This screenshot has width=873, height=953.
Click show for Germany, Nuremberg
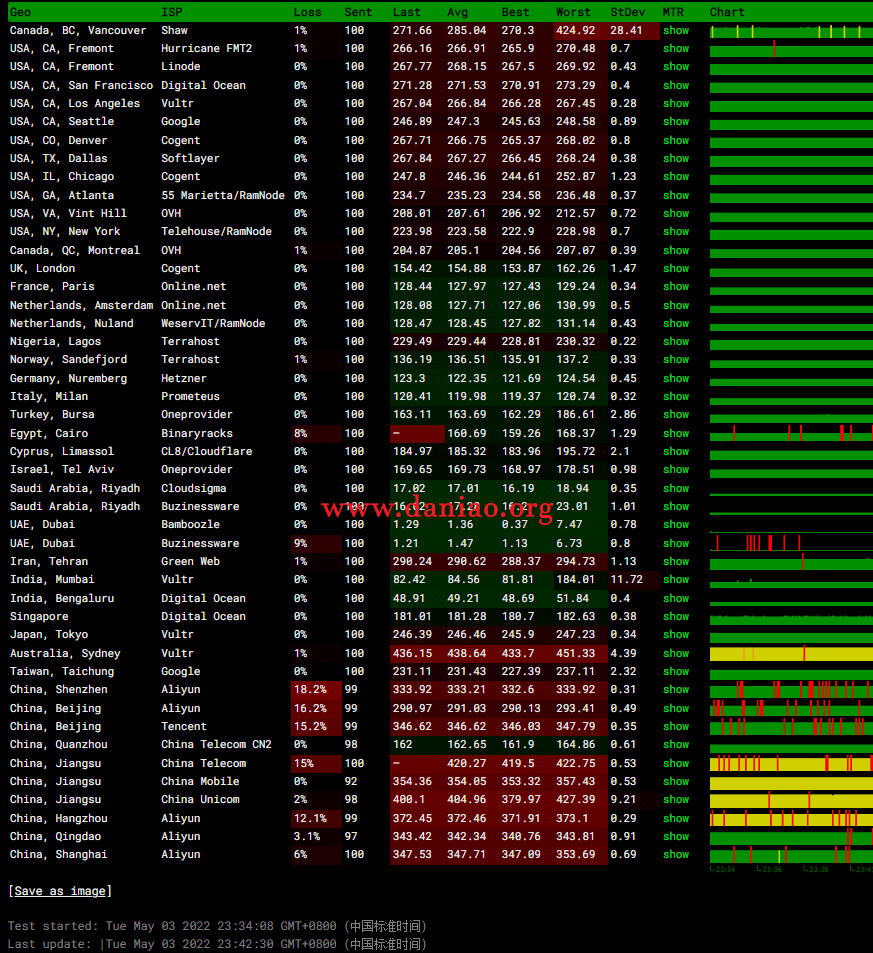click(676, 379)
